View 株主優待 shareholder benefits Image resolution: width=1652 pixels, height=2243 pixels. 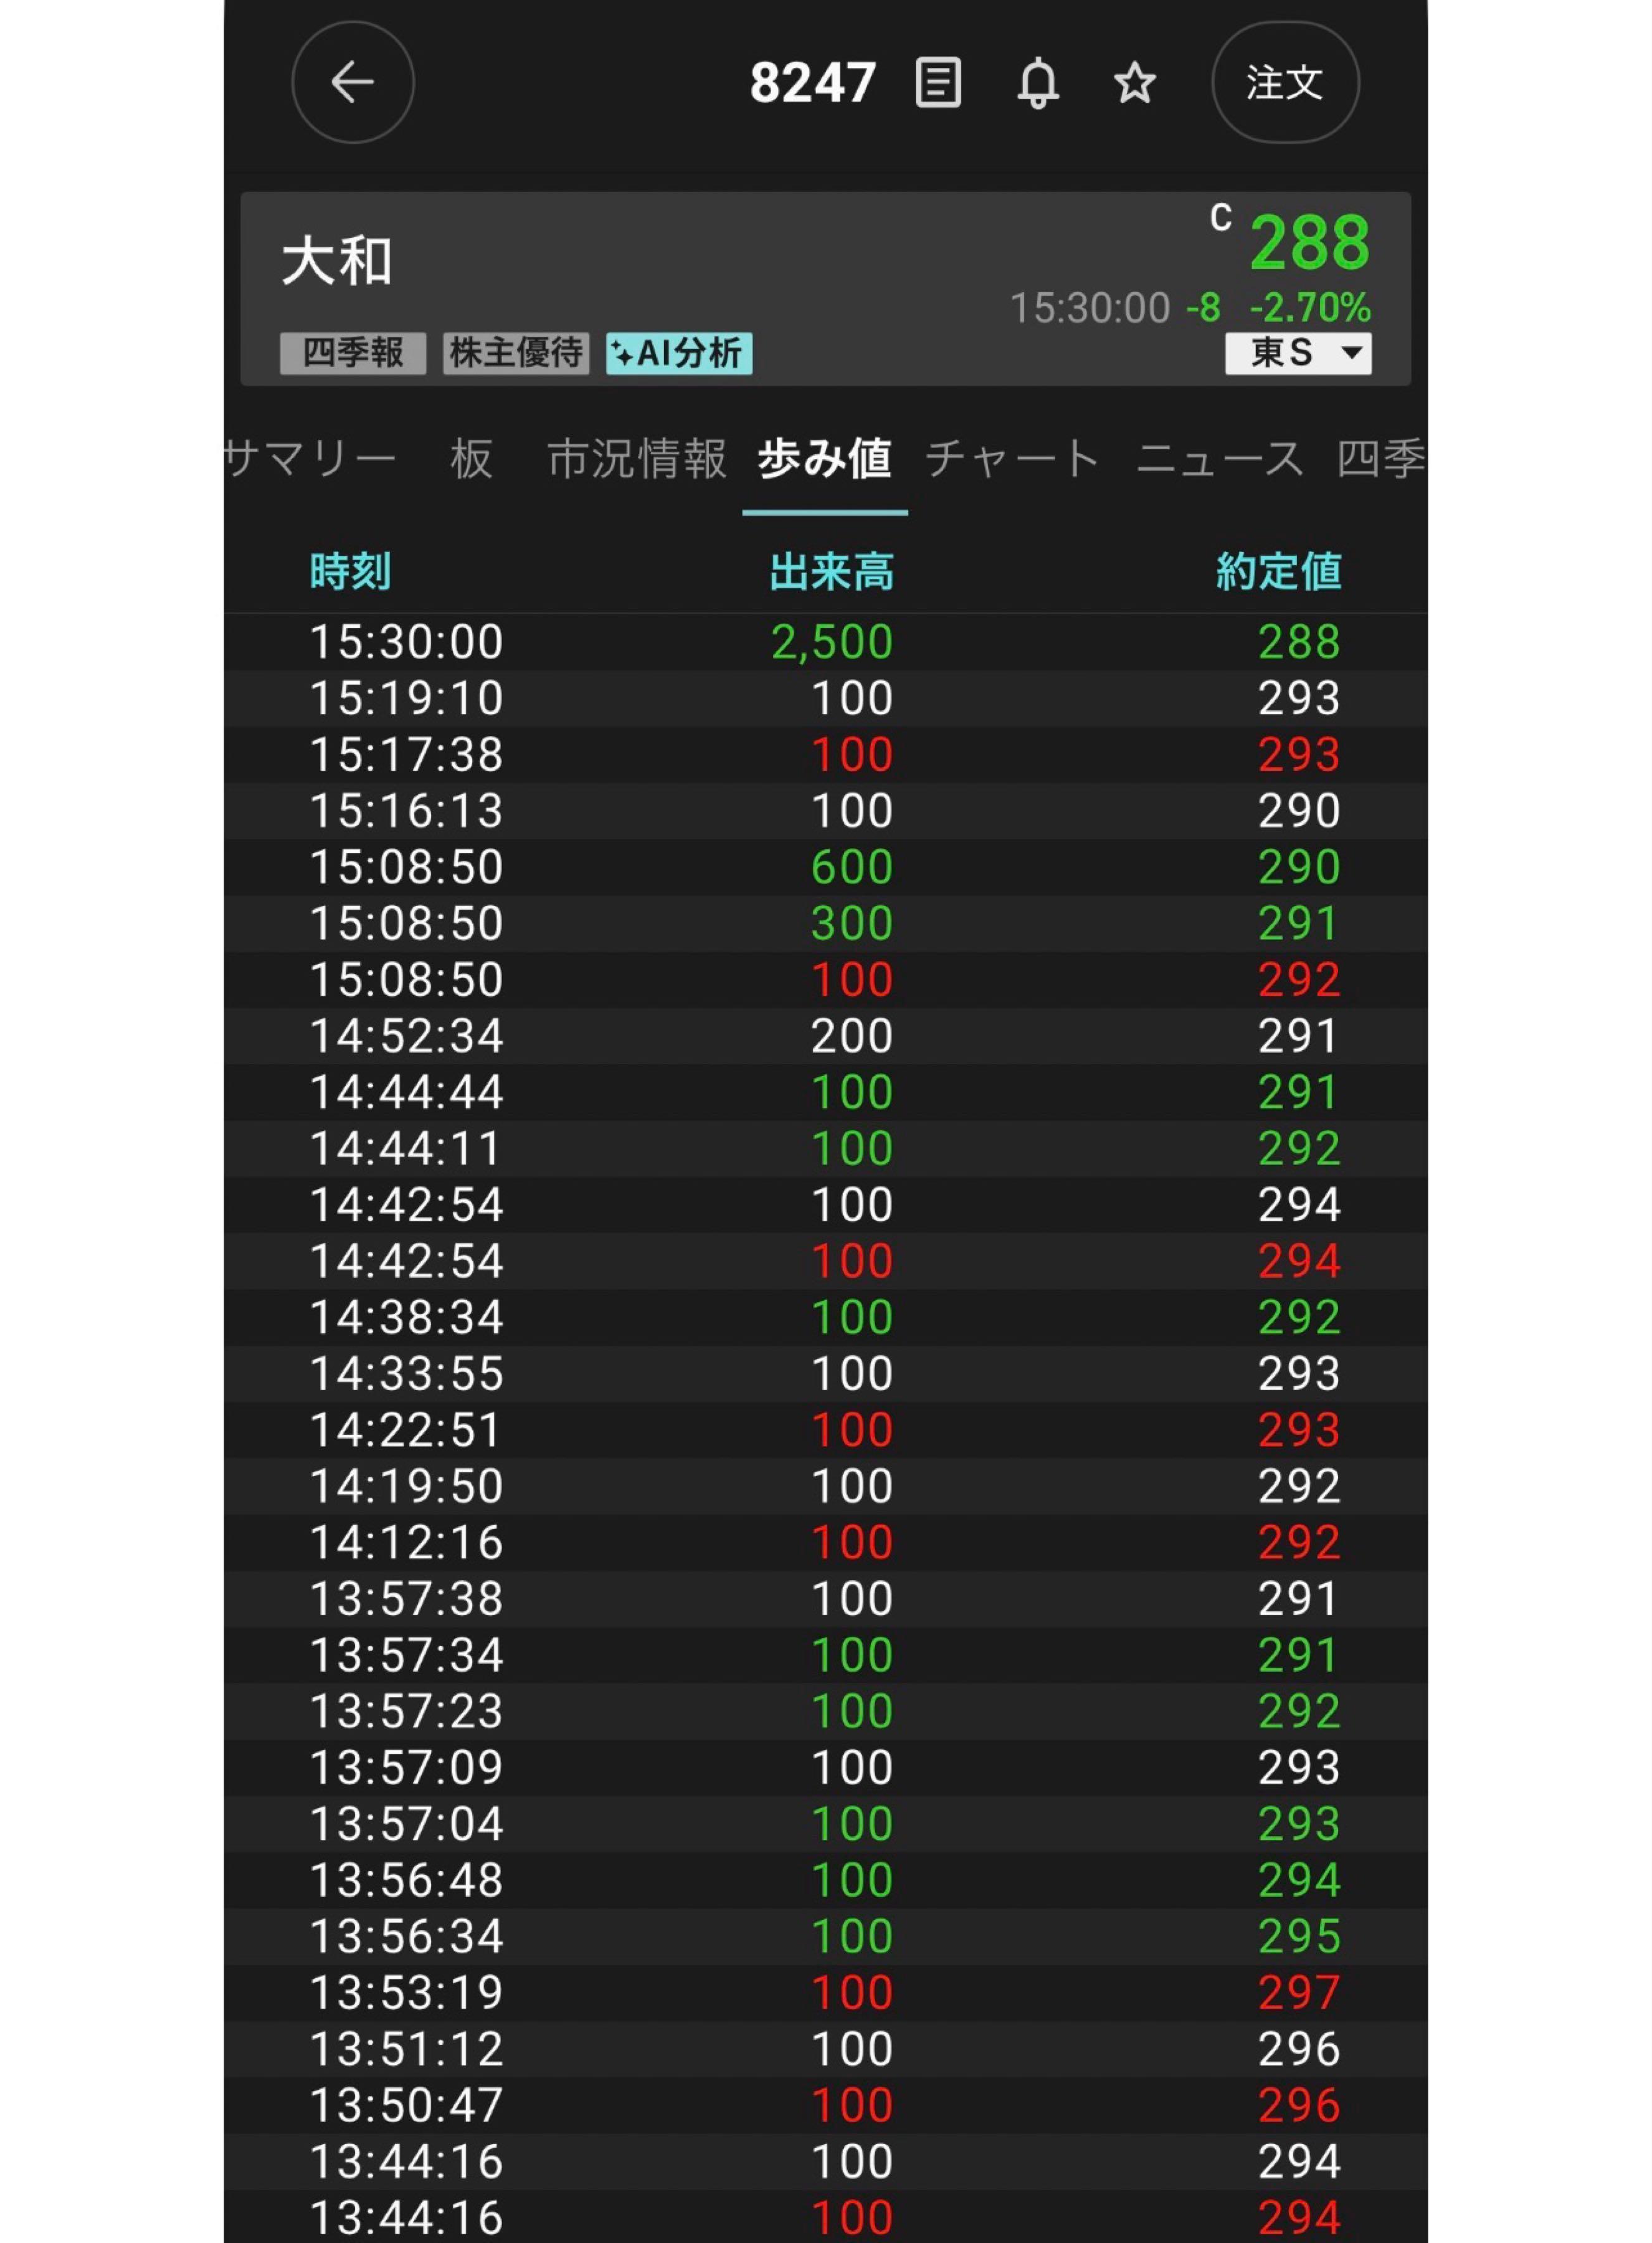point(516,353)
